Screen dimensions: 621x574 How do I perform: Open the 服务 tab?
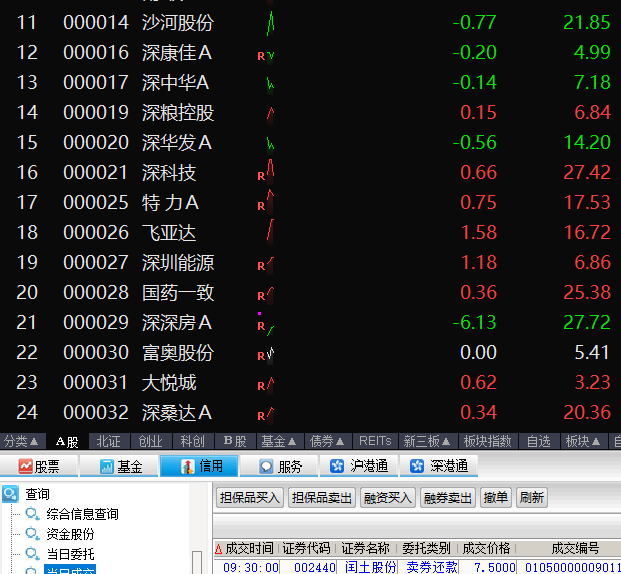click(279, 466)
